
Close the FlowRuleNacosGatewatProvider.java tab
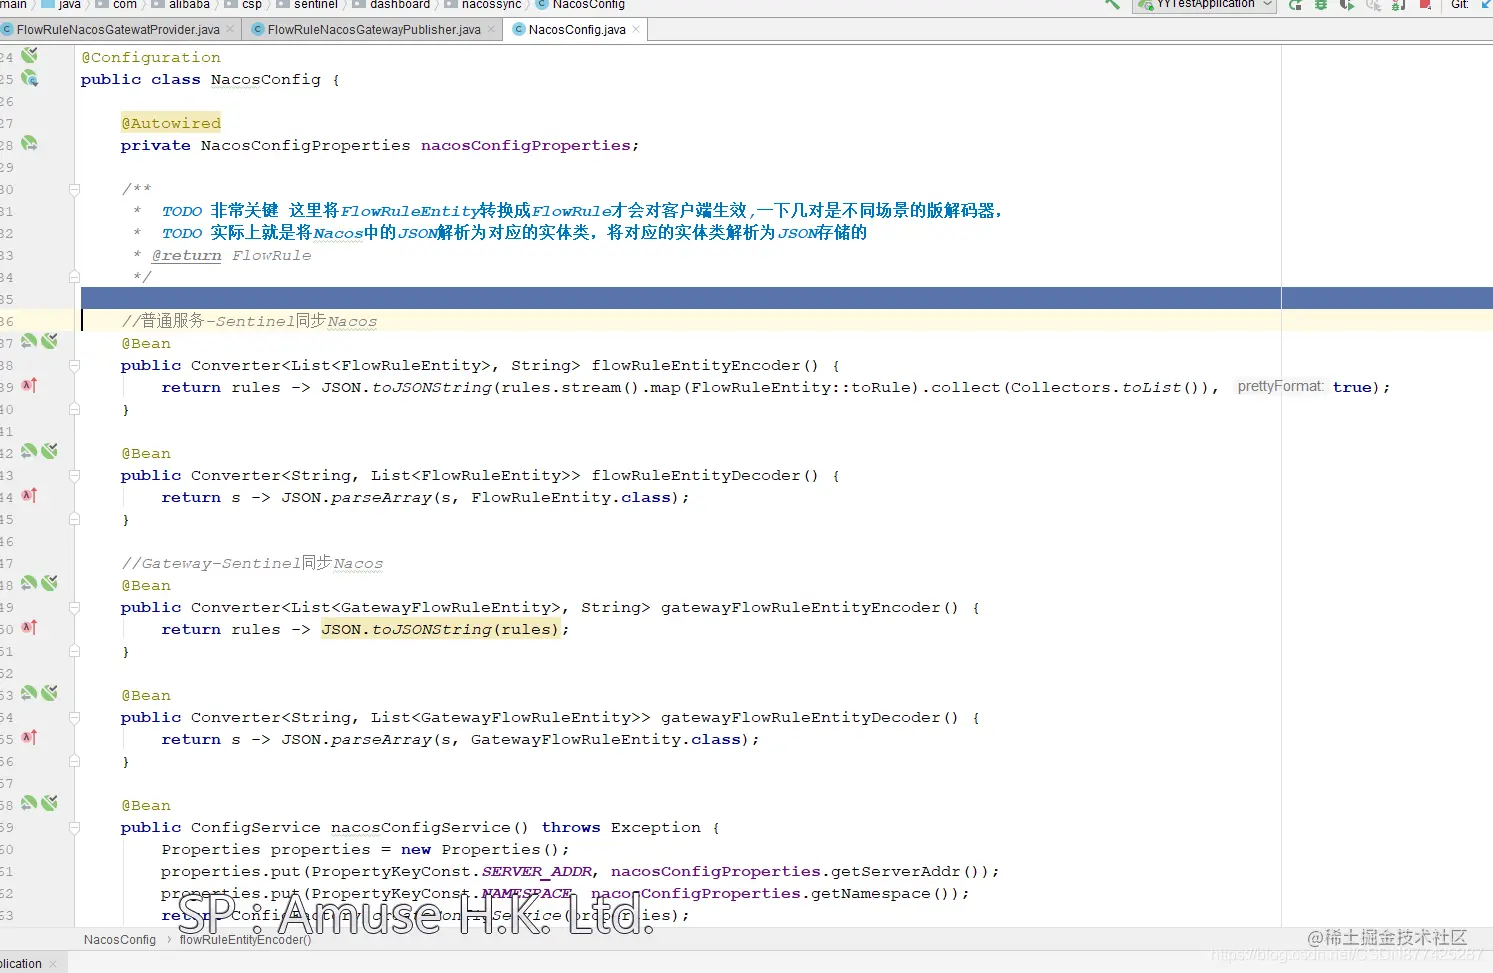click(x=230, y=29)
